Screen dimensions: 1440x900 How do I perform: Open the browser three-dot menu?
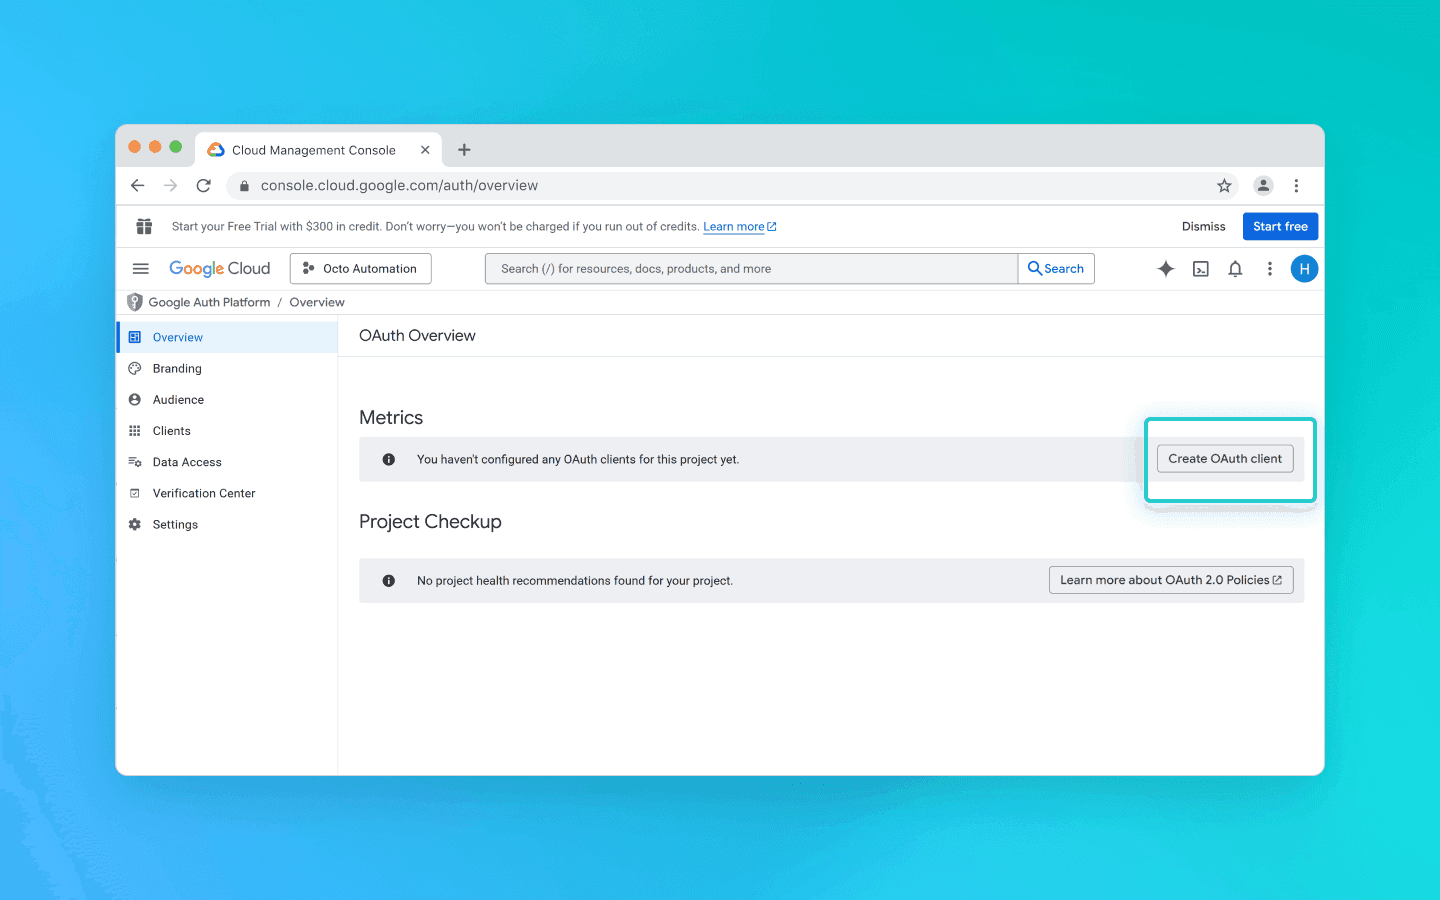(x=1296, y=185)
